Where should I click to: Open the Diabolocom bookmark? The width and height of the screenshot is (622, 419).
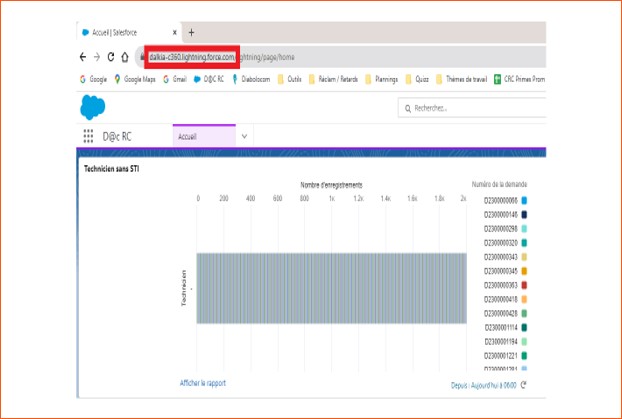pyautogui.click(x=251, y=79)
